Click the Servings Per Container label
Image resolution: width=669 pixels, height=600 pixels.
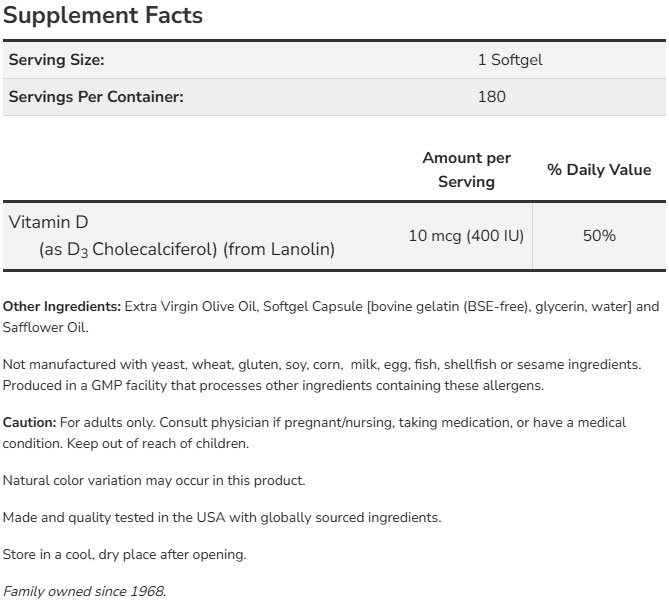(96, 97)
